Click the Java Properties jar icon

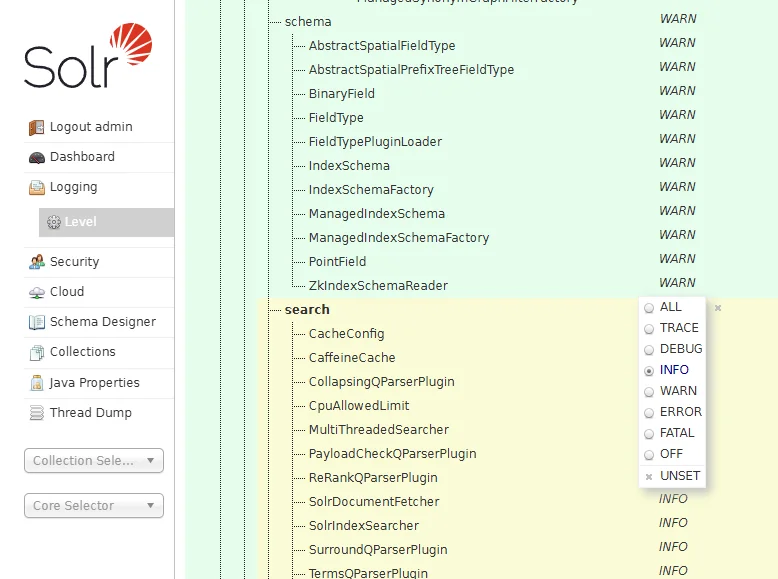coord(37,383)
